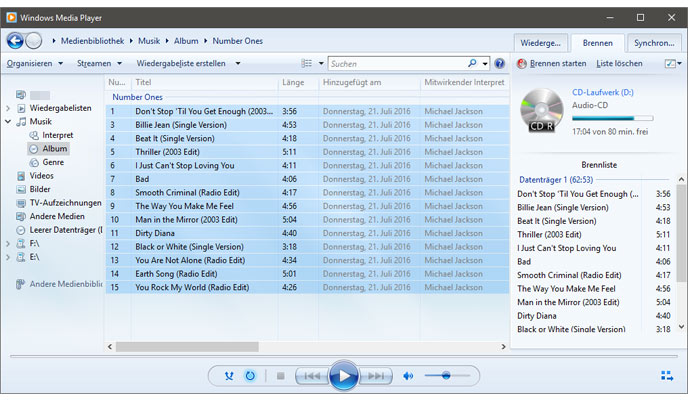
Task: Open the burn options dropdown arrow
Action: (680, 64)
